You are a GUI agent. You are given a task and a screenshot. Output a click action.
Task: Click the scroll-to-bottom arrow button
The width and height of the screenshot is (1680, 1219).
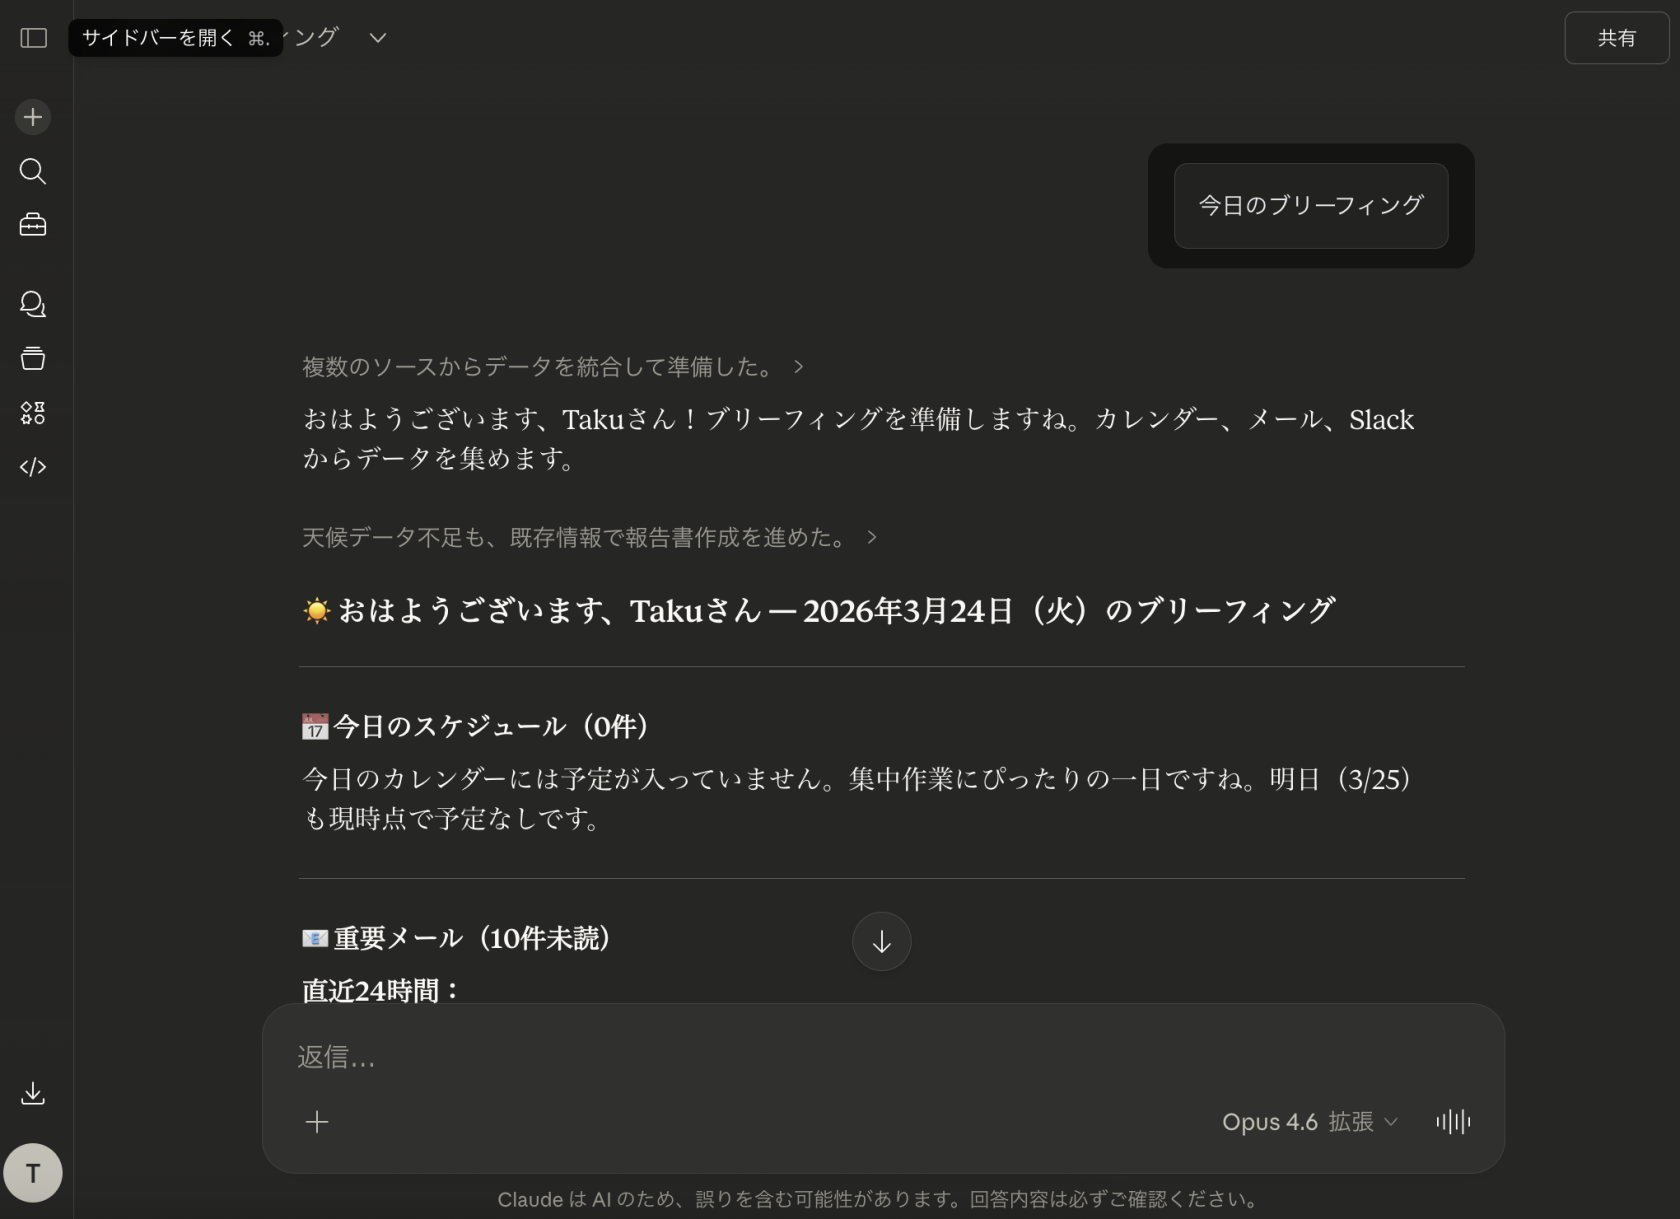[881, 941]
